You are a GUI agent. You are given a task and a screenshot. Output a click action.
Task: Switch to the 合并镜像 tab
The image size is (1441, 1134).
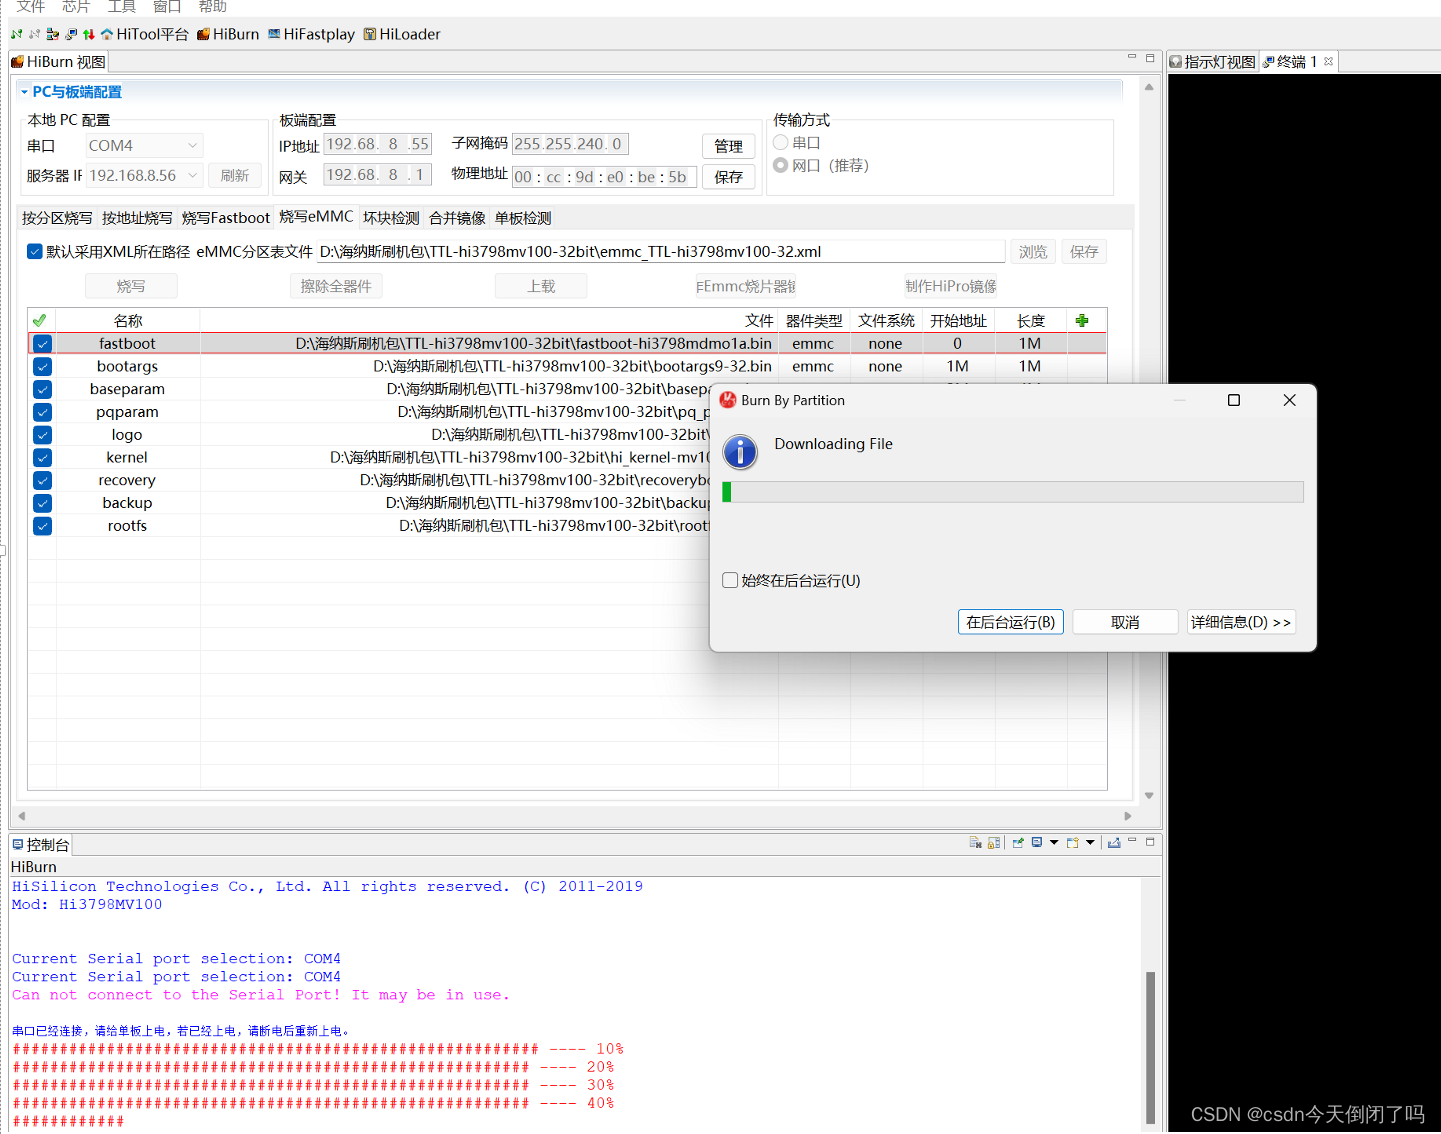coord(457,218)
